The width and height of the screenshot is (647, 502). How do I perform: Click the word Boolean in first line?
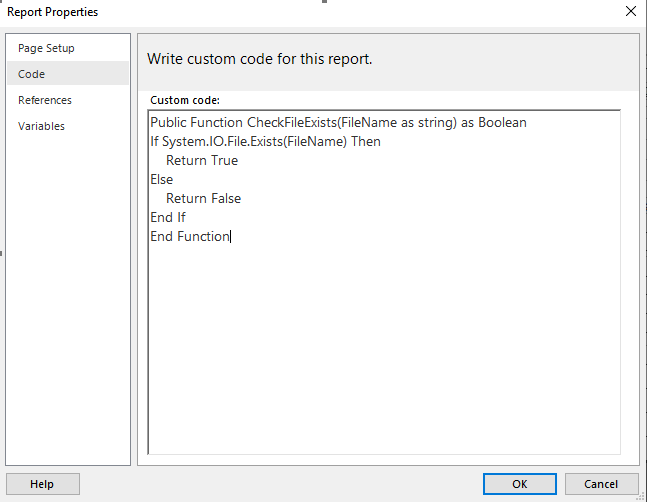coord(502,123)
